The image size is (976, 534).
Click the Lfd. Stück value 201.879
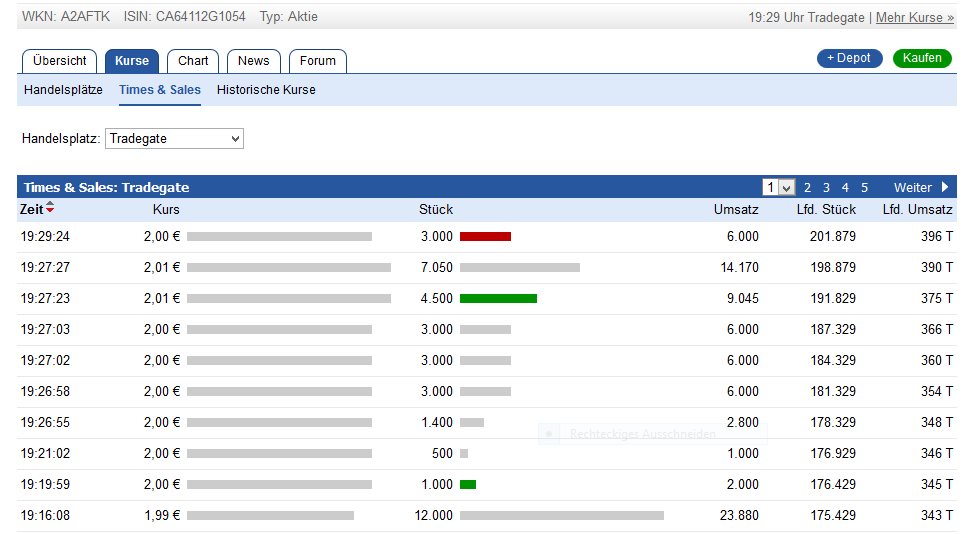833,237
